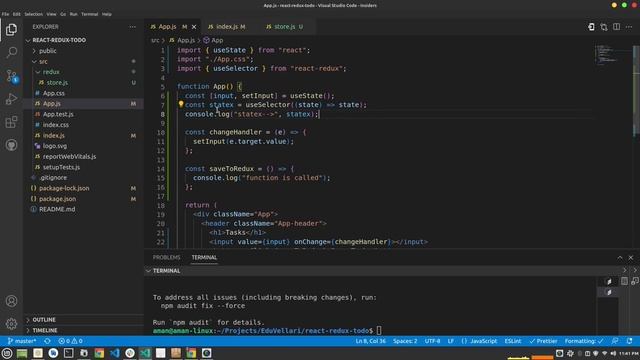Screen dimensions: 640x360
Task: Open the Accounts menu icon
Action: pyautogui.click(x=11, y=301)
